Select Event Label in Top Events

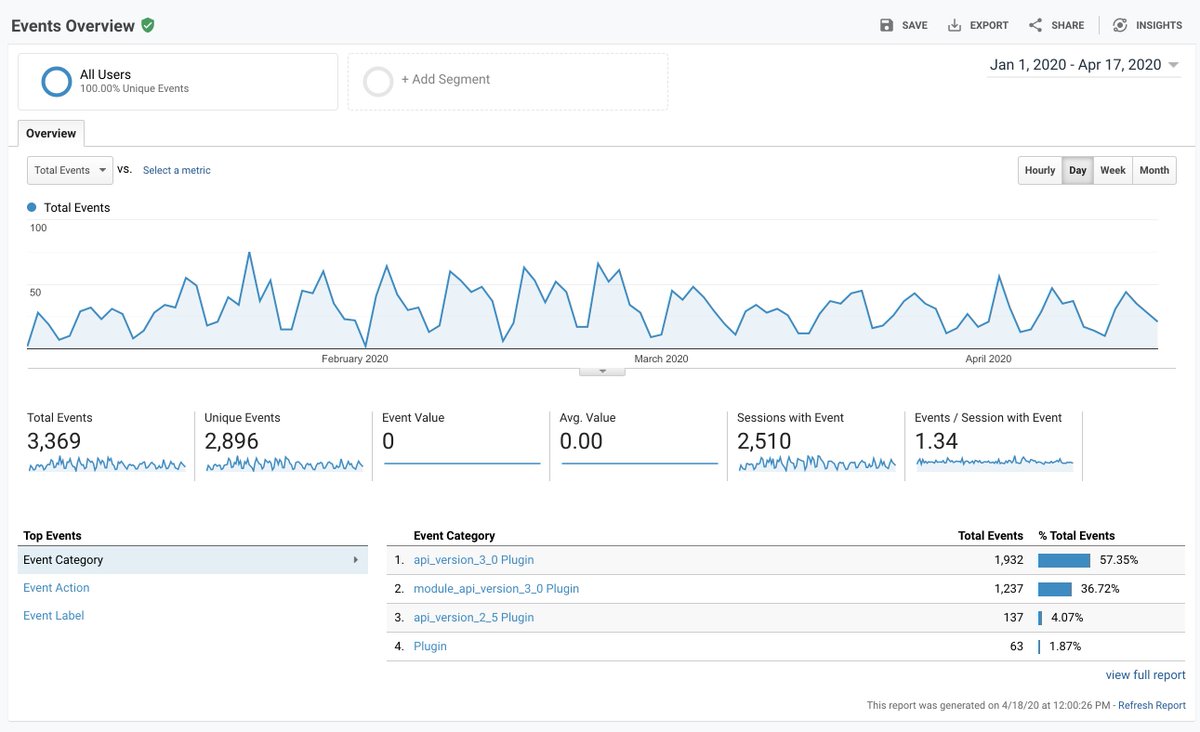[54, 616]
